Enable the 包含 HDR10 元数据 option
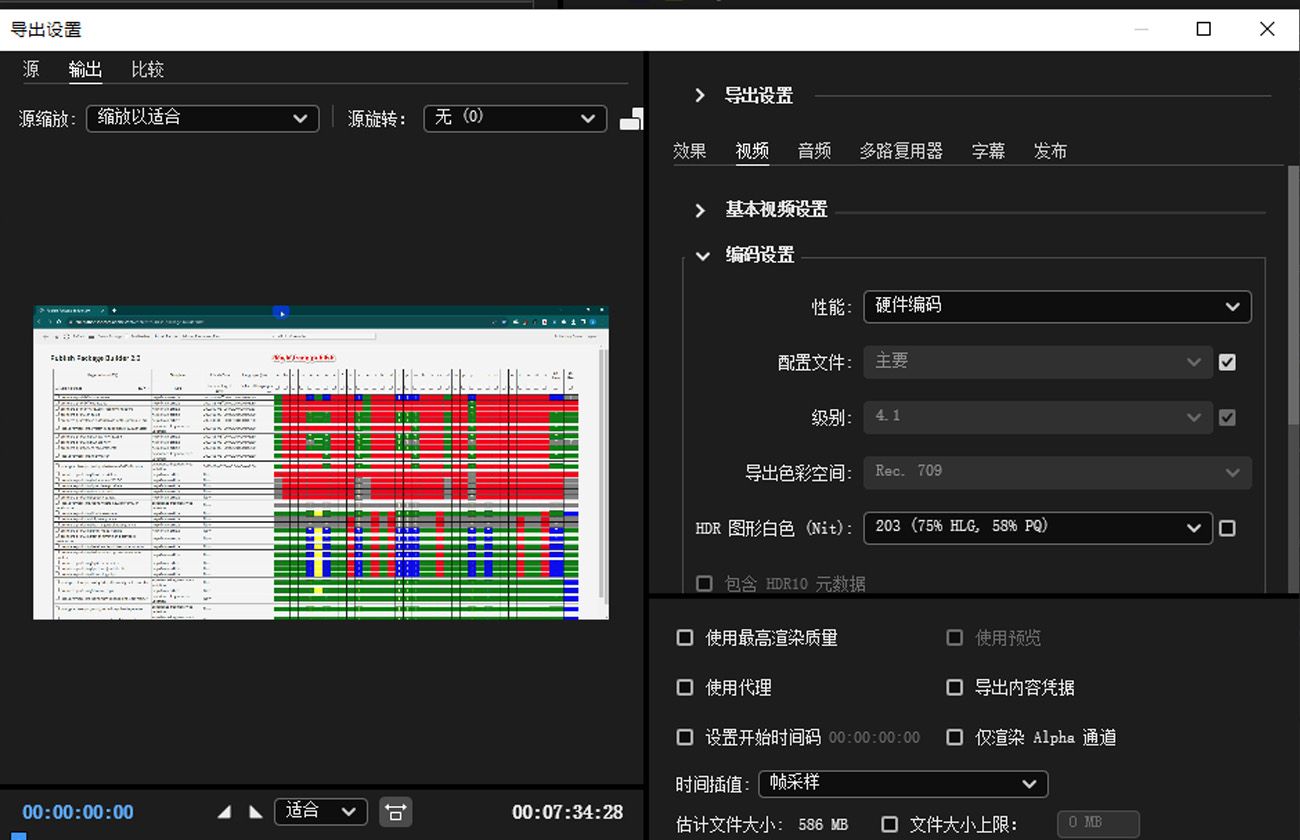The image size is (1300, 840). click(x=704, y=584)
